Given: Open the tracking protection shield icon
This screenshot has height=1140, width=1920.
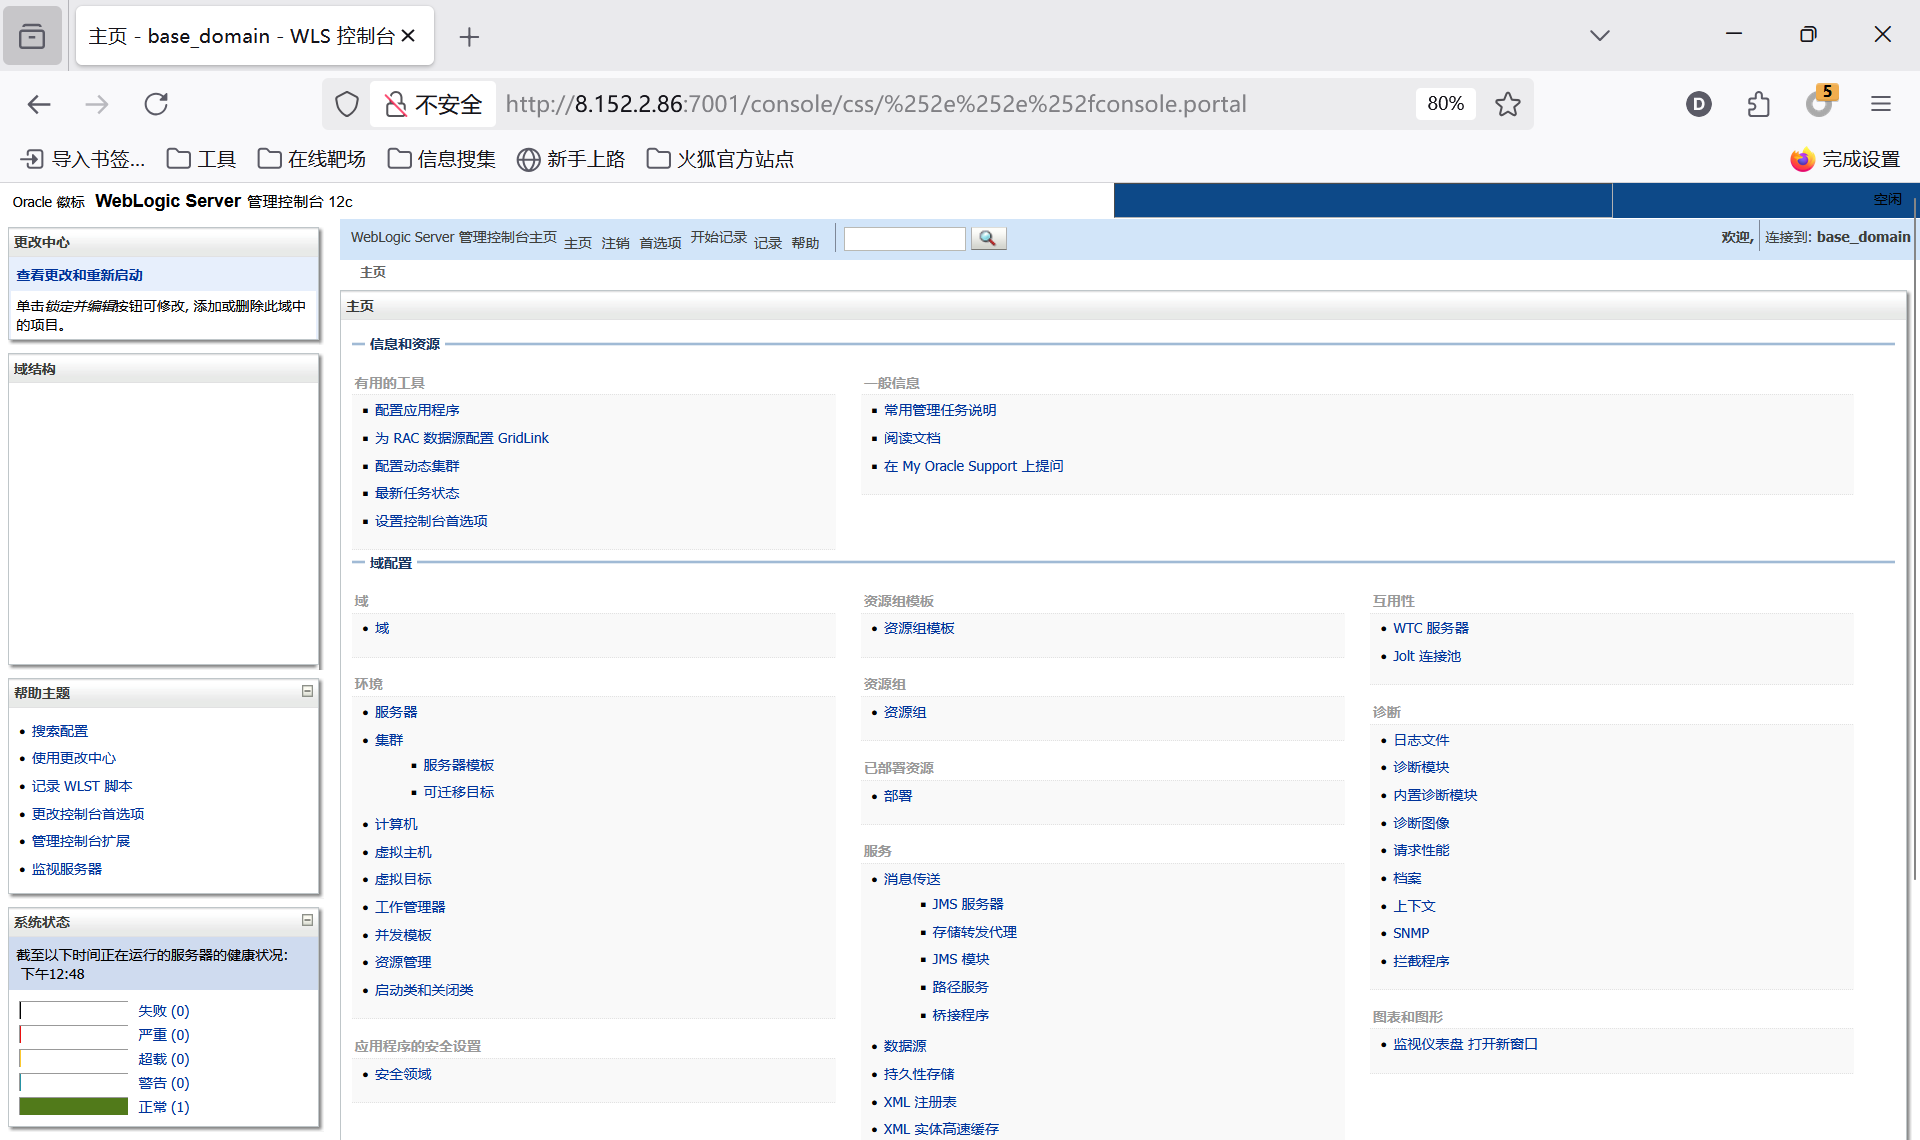Looking at the screenshot, I should coord(347,104).
